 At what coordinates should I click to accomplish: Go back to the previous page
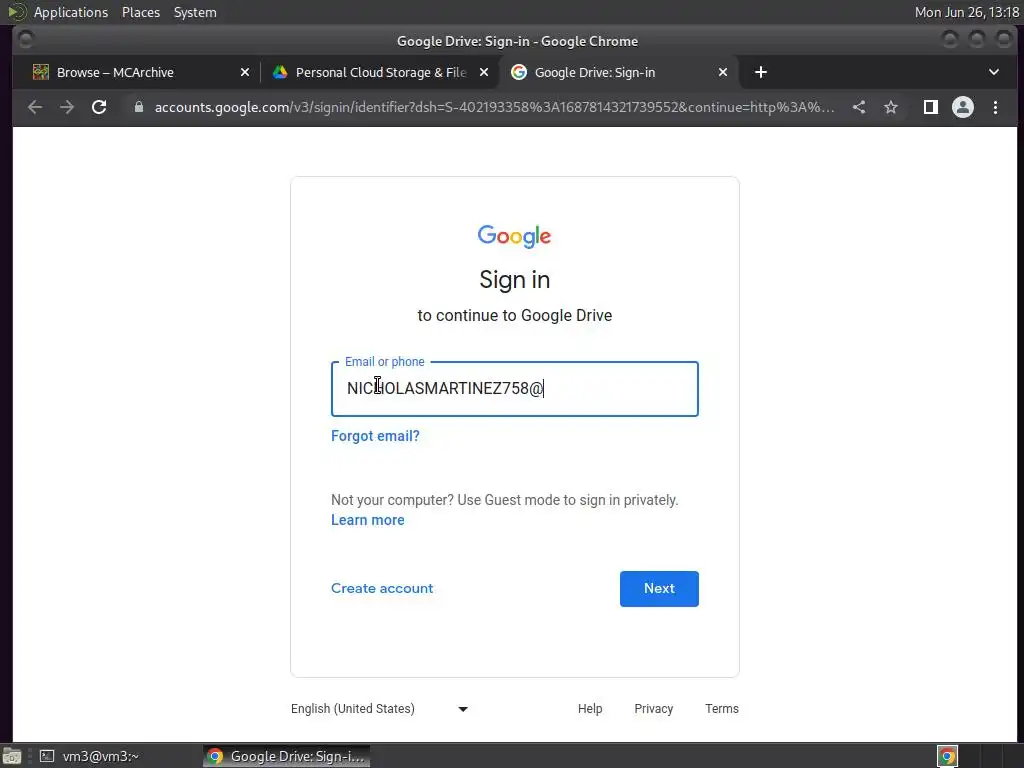[x=35, y=107]
